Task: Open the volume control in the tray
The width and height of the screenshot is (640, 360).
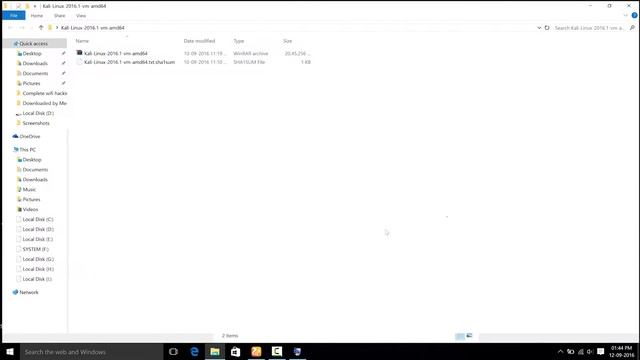Action: coord(590,351)
